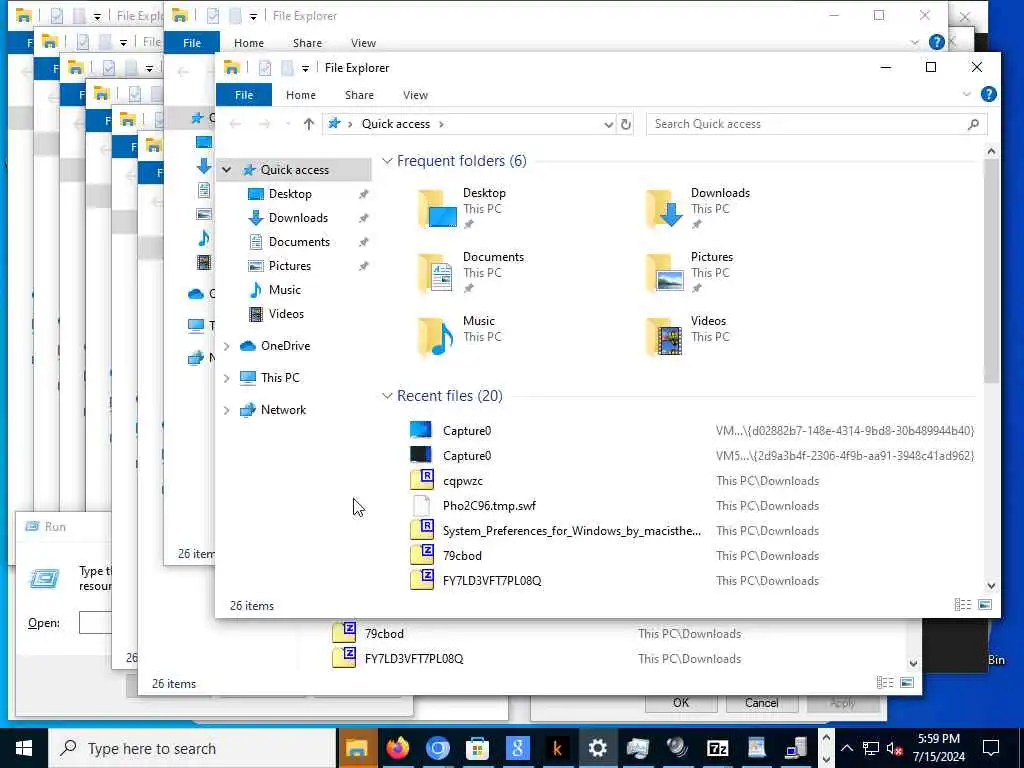Open Desktop in the Quick access sidebar

[290, 194]
